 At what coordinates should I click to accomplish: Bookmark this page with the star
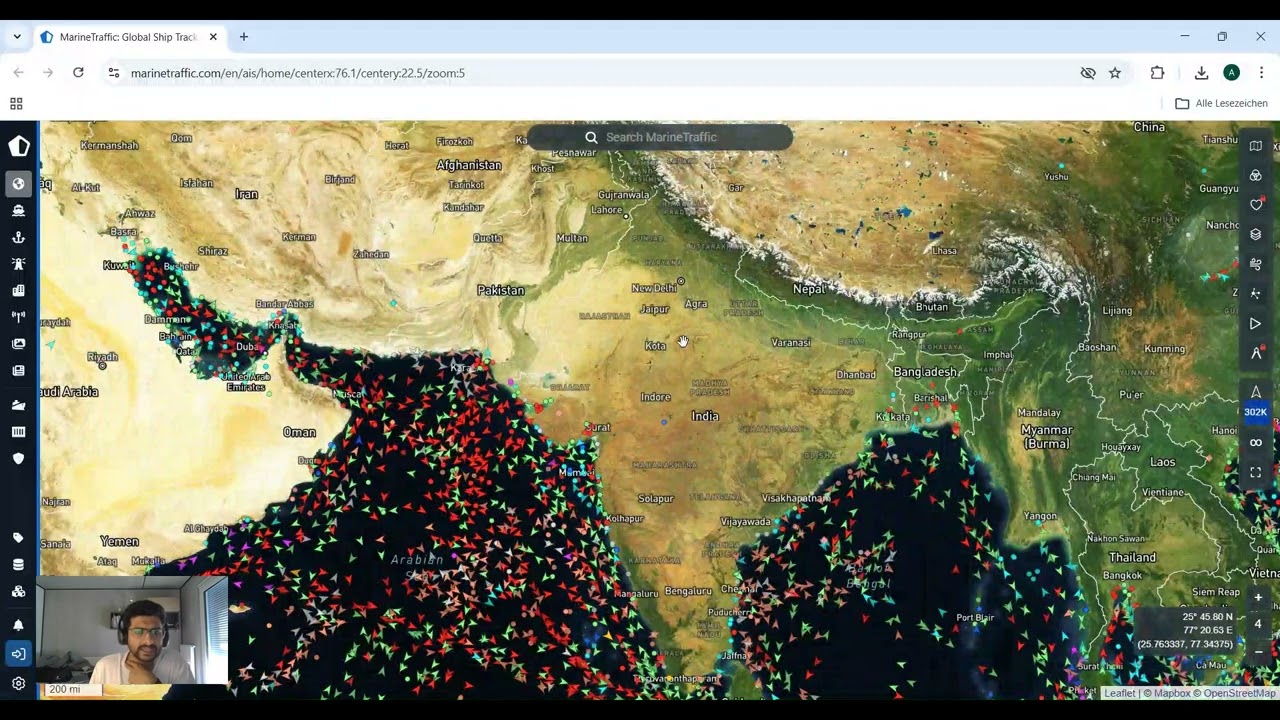point(1115,73)
